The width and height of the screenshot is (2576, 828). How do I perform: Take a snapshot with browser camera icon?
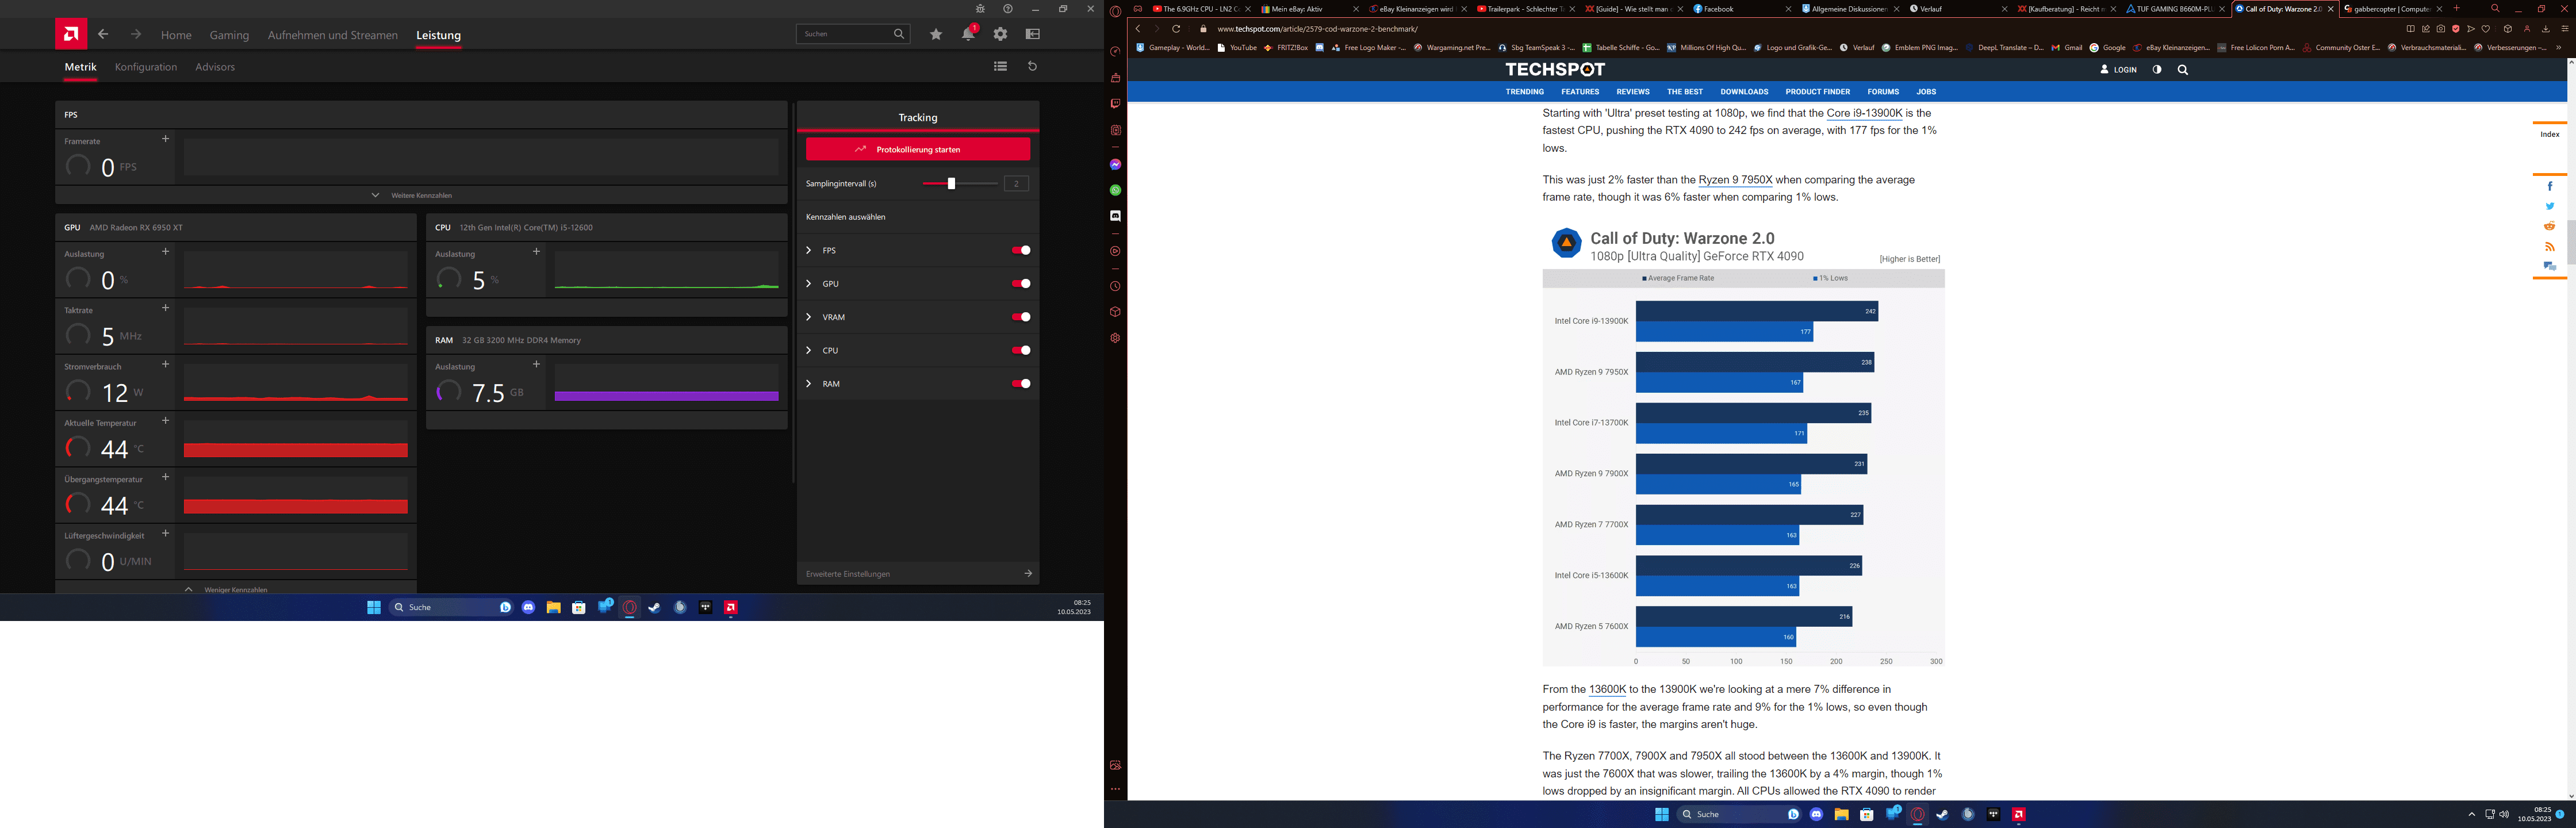pos(2441,29)
